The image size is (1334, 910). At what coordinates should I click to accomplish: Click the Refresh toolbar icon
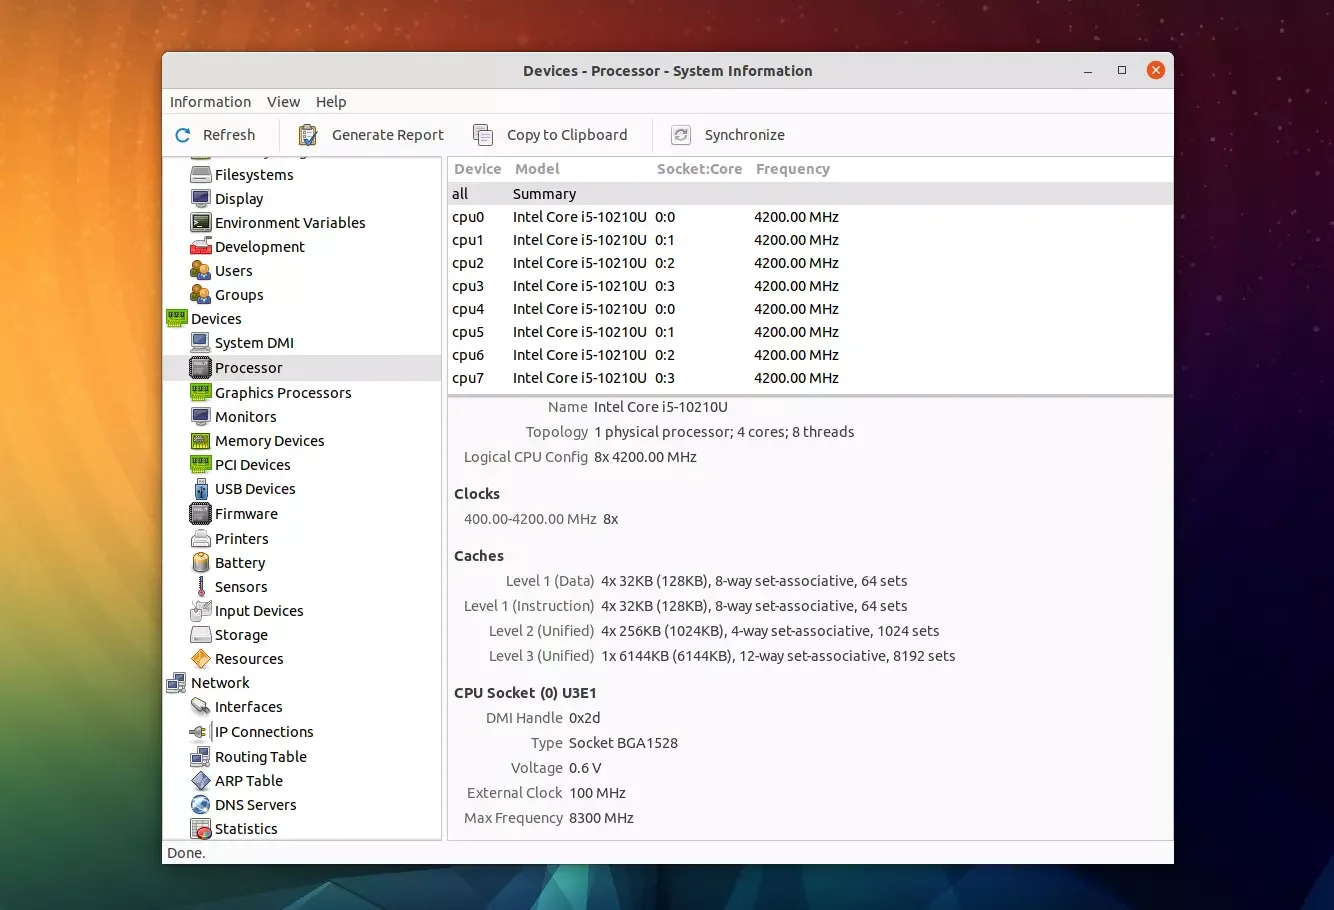tap(183, 135)
